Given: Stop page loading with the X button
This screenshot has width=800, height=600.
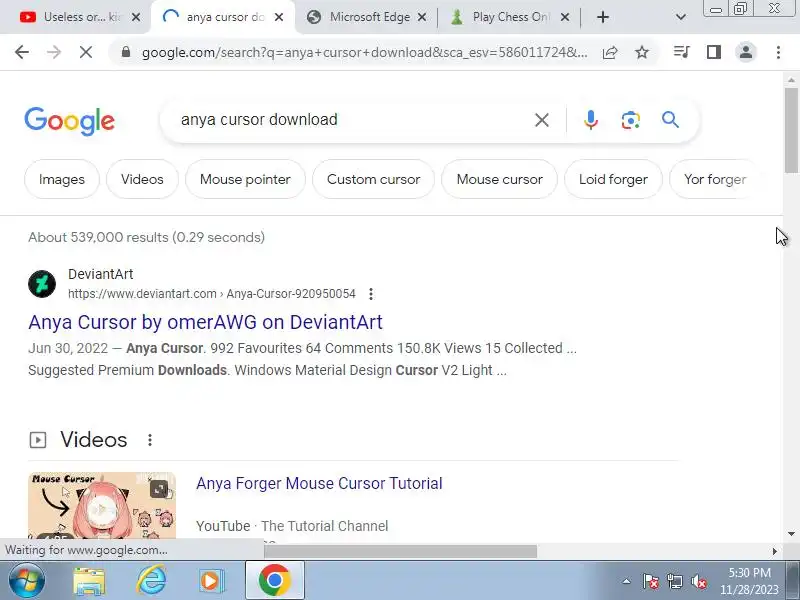Looking at the screenshot, I should 86,52.
